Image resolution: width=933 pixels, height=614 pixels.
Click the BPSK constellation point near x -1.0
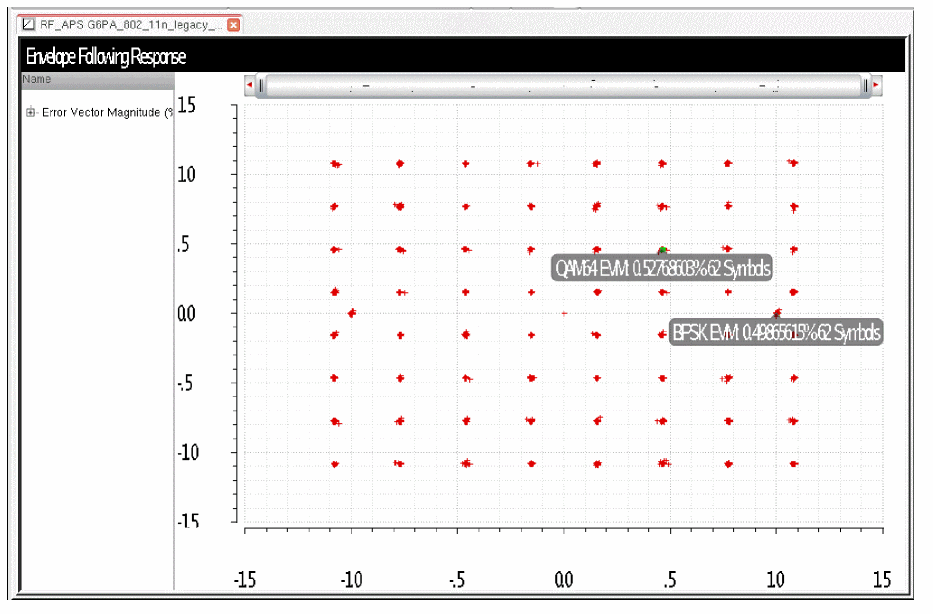352,313
